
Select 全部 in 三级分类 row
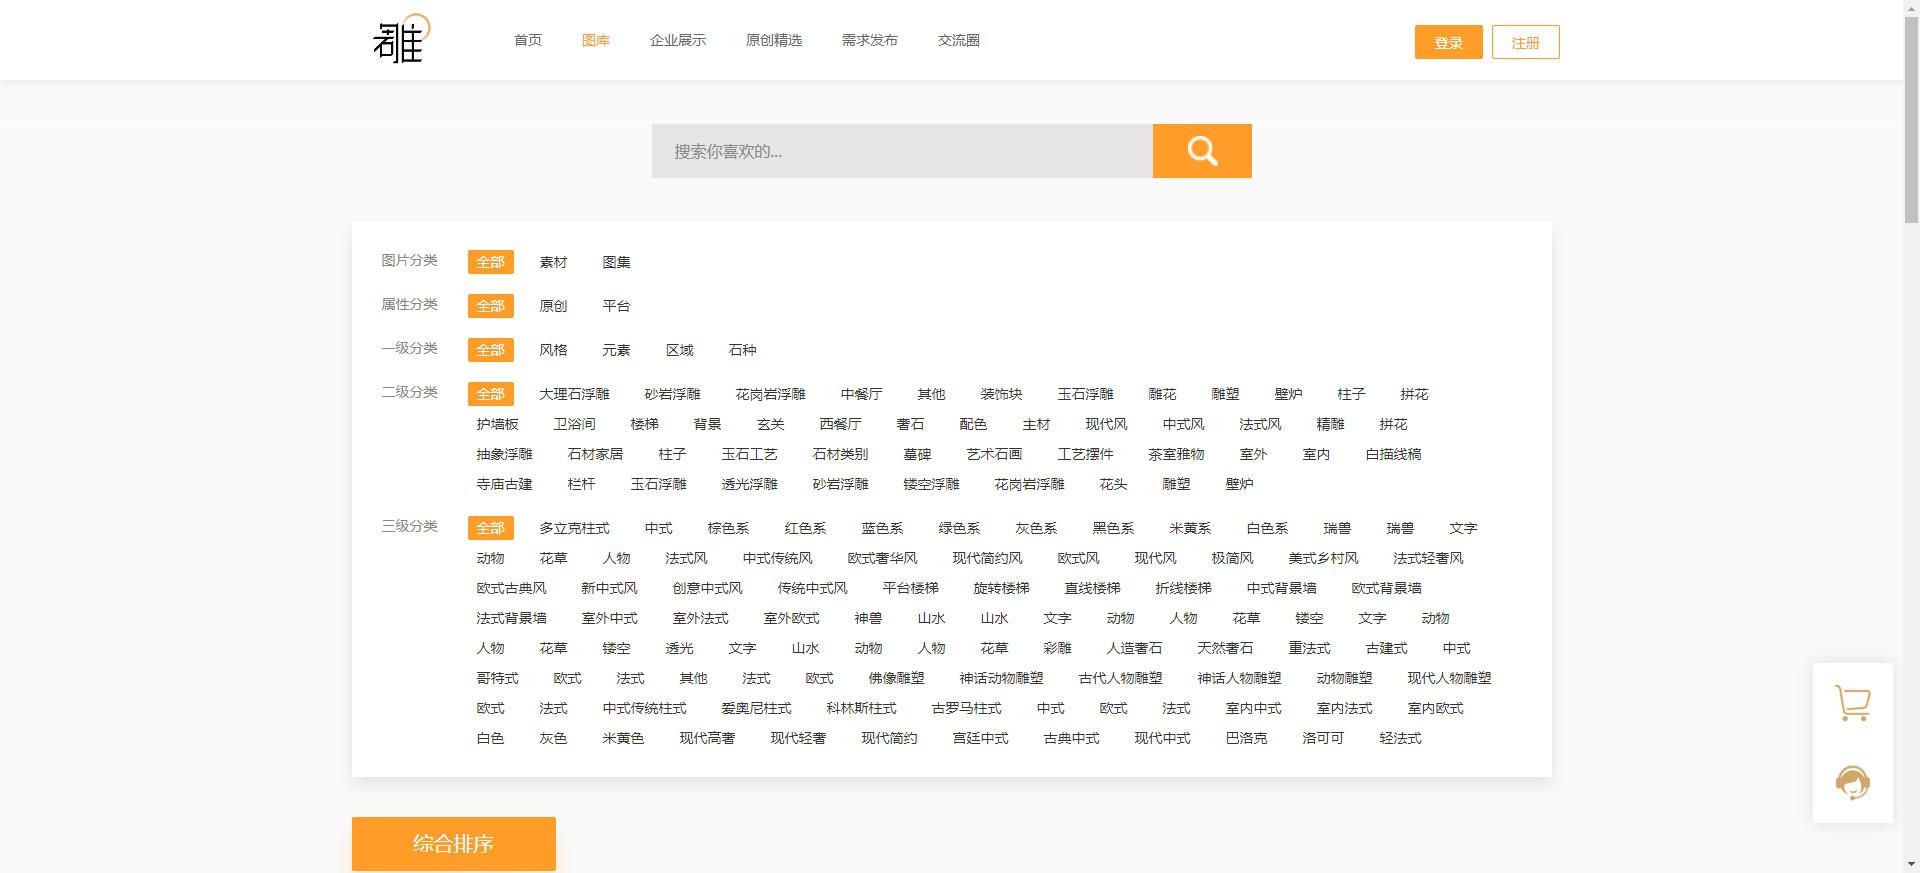pyautogui.click(x=491, y=528)
